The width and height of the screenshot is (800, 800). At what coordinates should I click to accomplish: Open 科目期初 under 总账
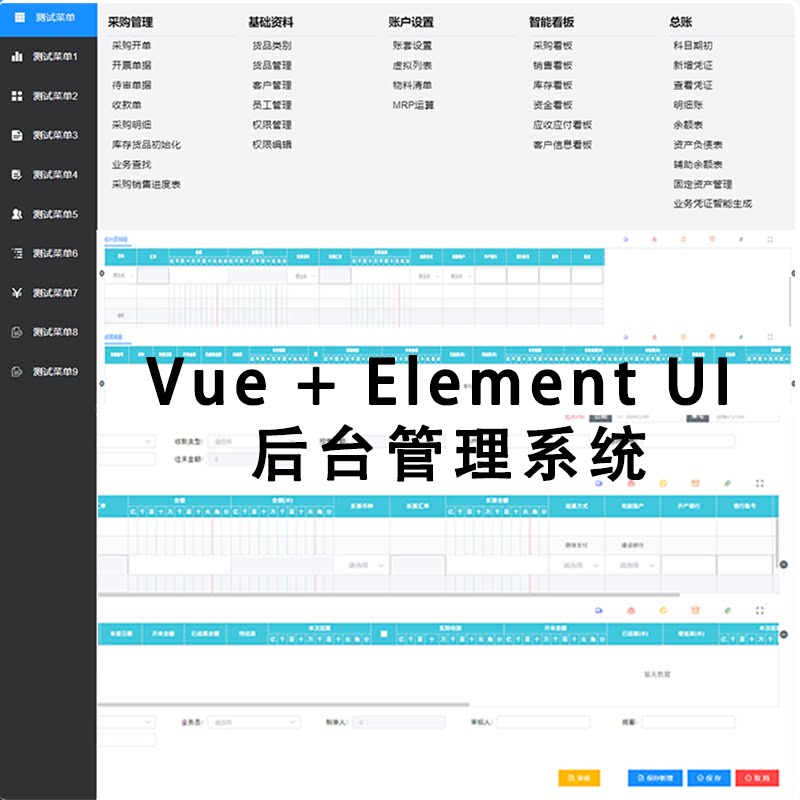[x=693, y=45]
